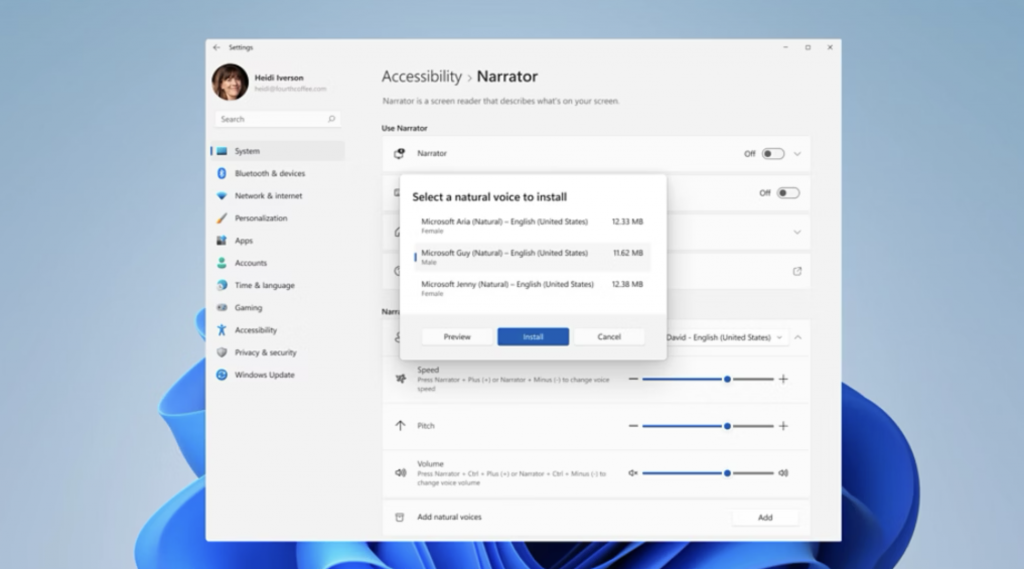
Task: Decrease pitch with the minus icon
Action: coord(633,426)
